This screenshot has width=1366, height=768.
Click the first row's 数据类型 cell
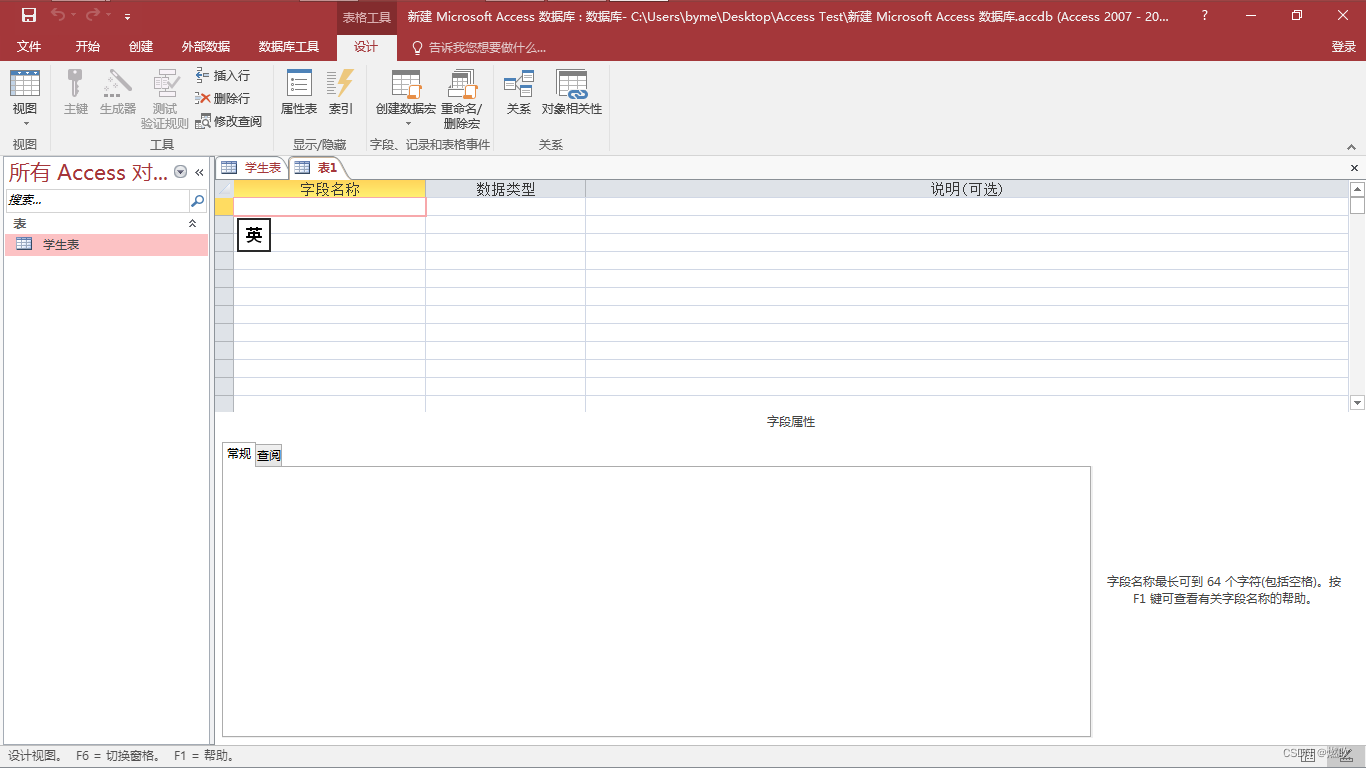tap(506, 207)
